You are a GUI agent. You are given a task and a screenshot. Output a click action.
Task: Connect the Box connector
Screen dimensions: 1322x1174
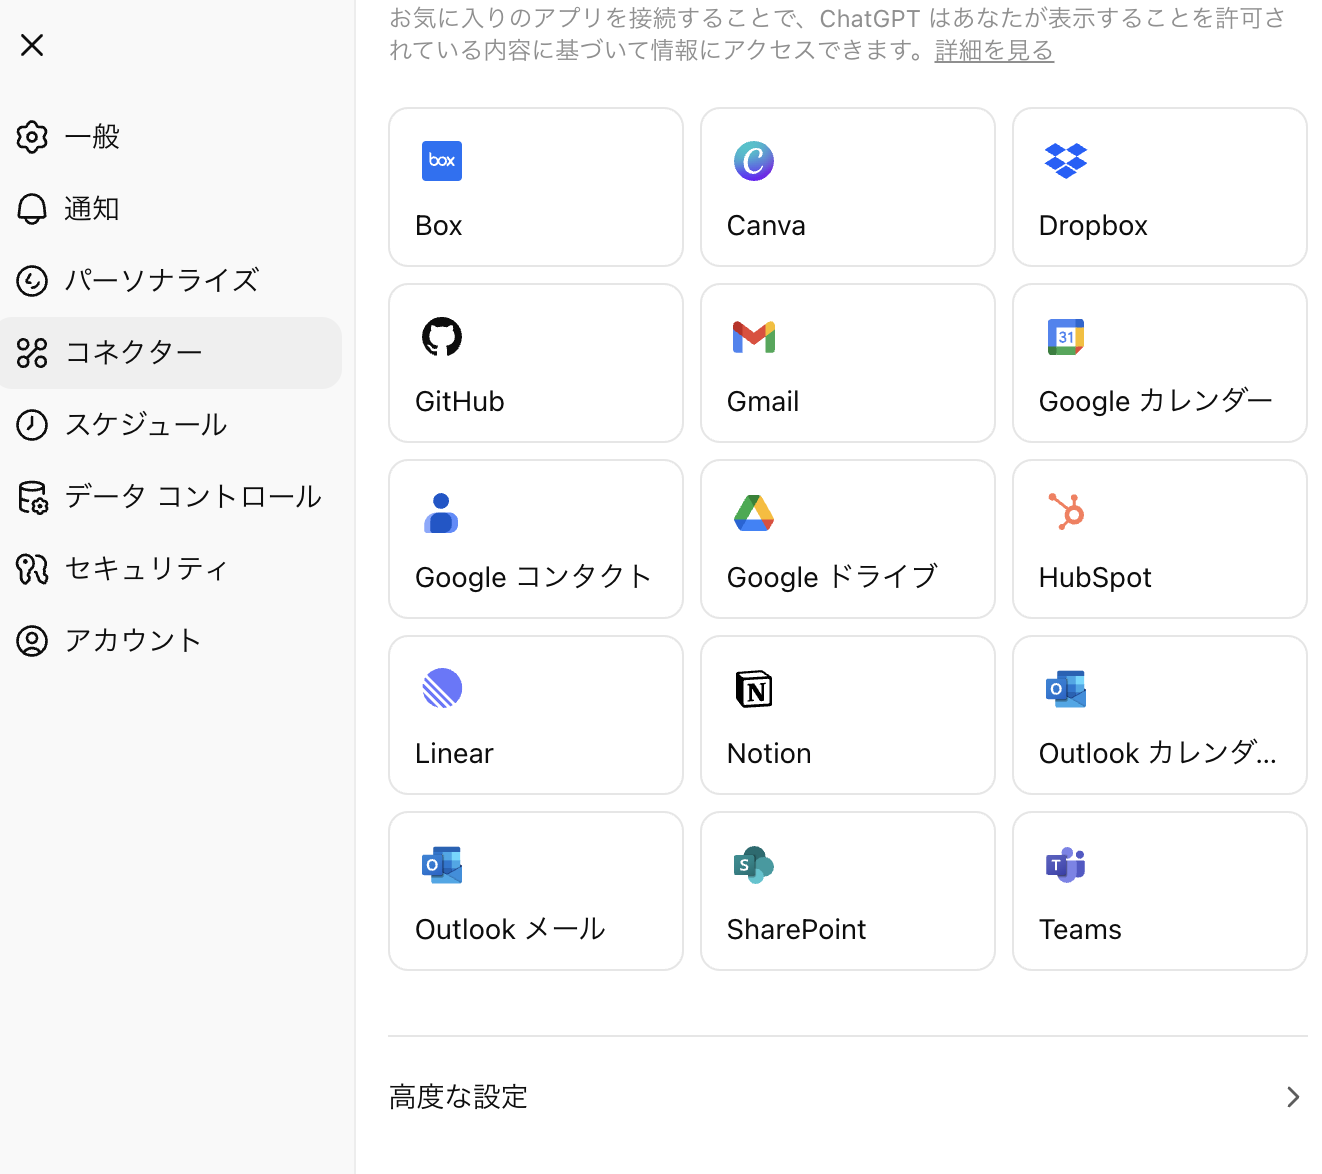pyautogui.click(x=535, y=187)
